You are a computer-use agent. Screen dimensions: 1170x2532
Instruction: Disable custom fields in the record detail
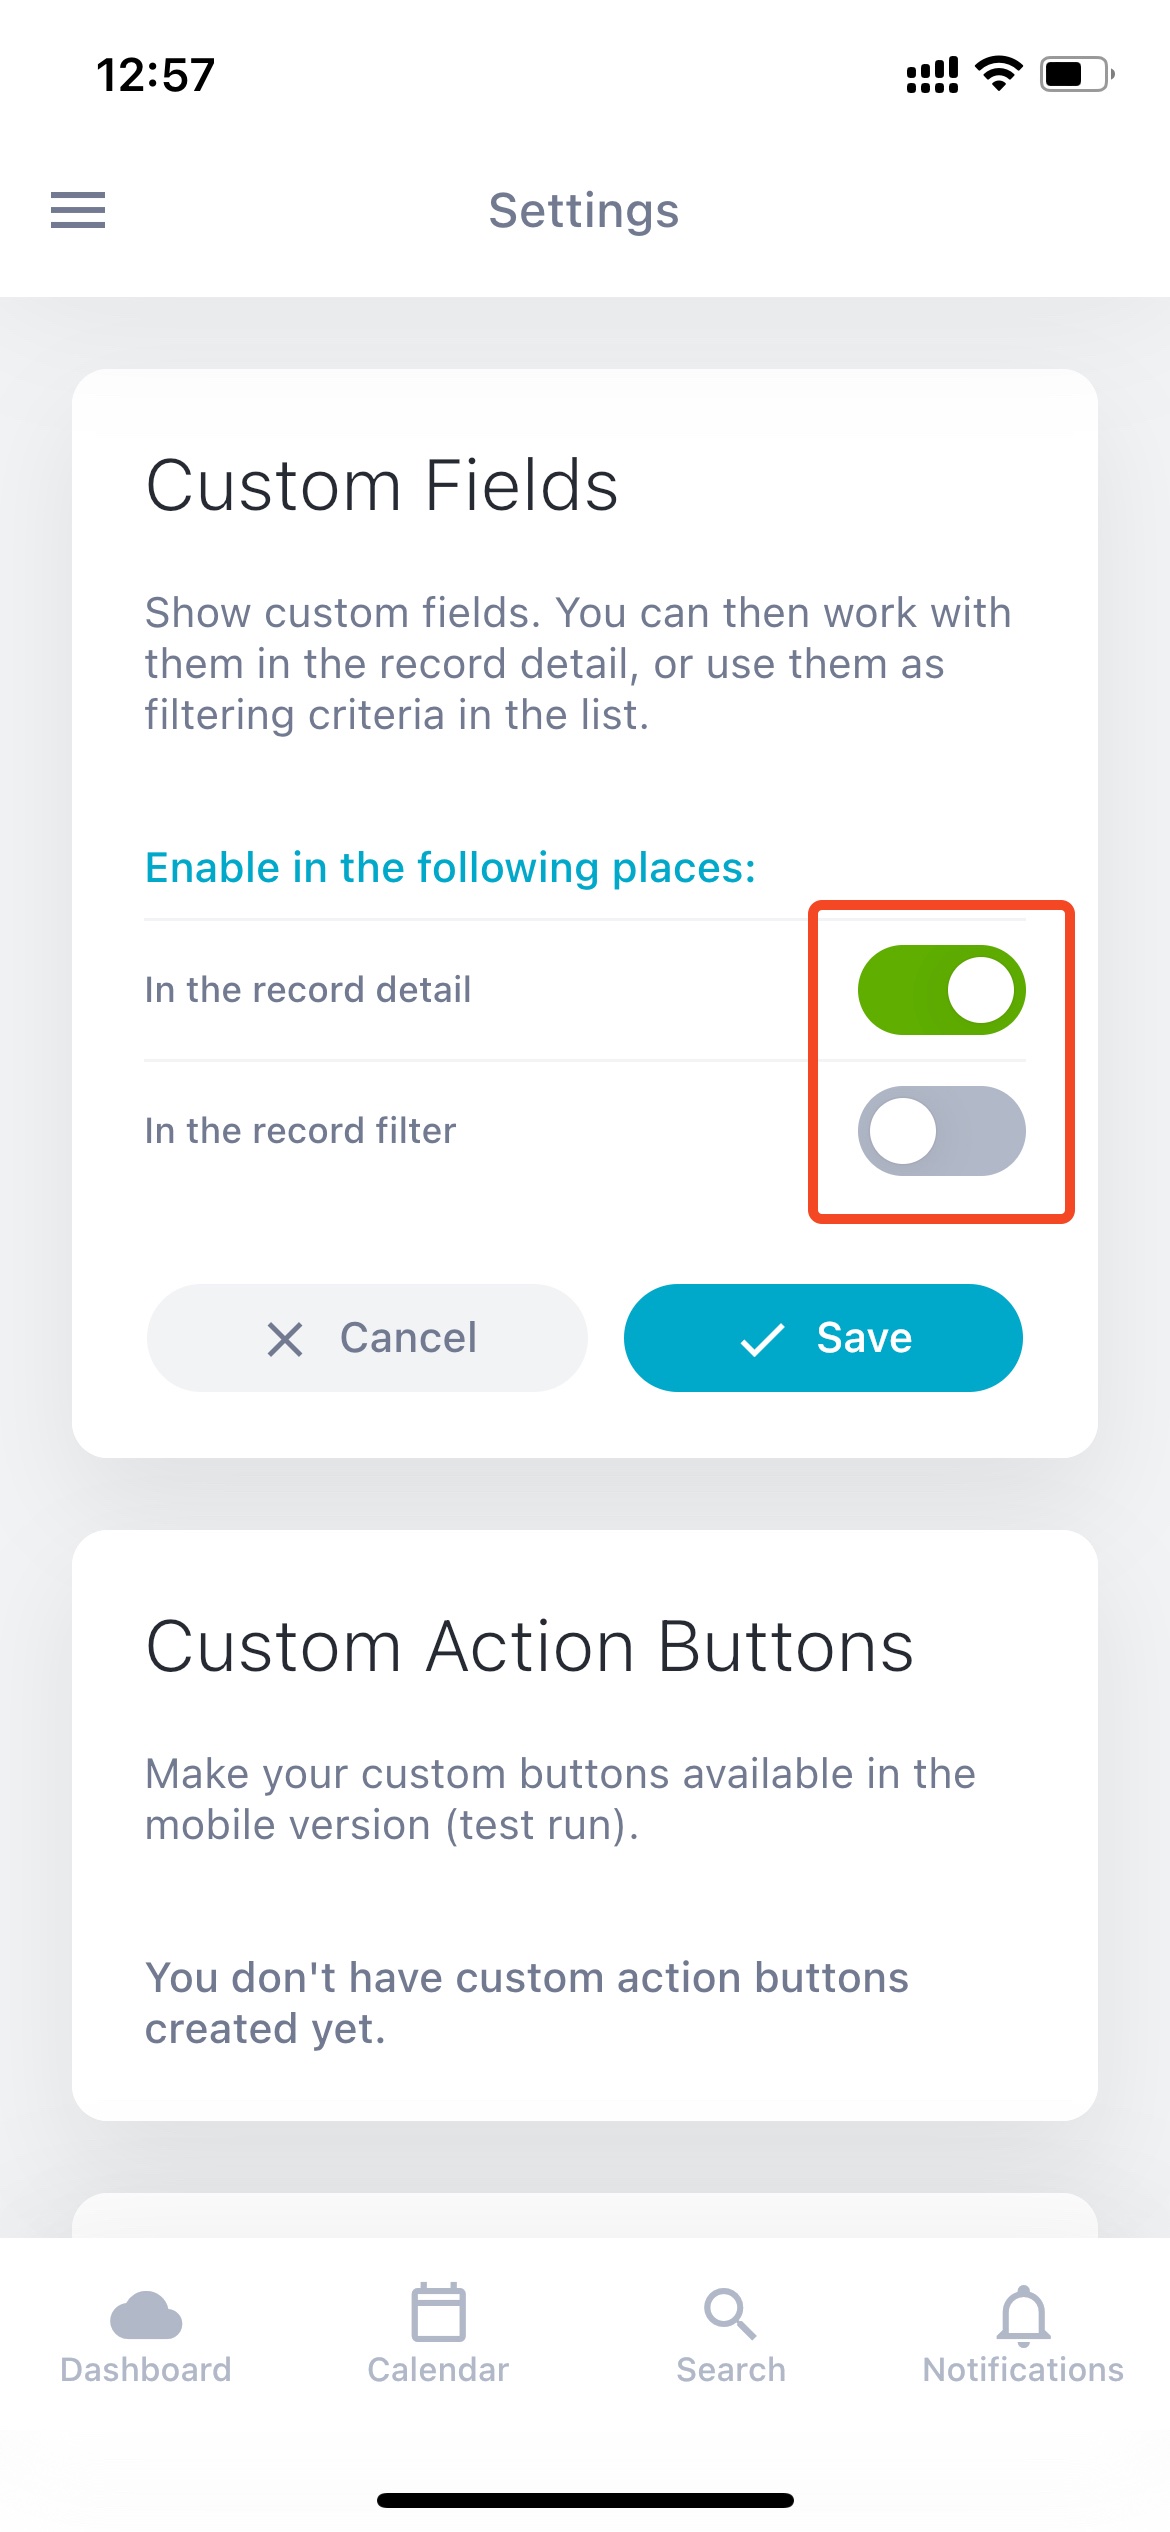(x=941, y=988)
